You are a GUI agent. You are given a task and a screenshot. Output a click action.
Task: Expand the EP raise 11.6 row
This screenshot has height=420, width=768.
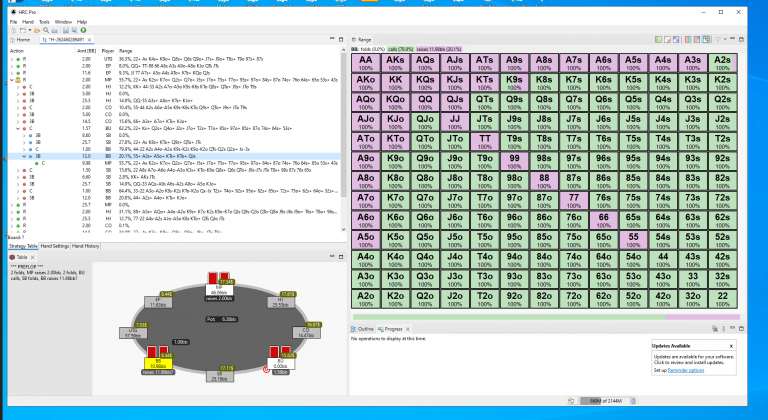click(x=12, y=73)
